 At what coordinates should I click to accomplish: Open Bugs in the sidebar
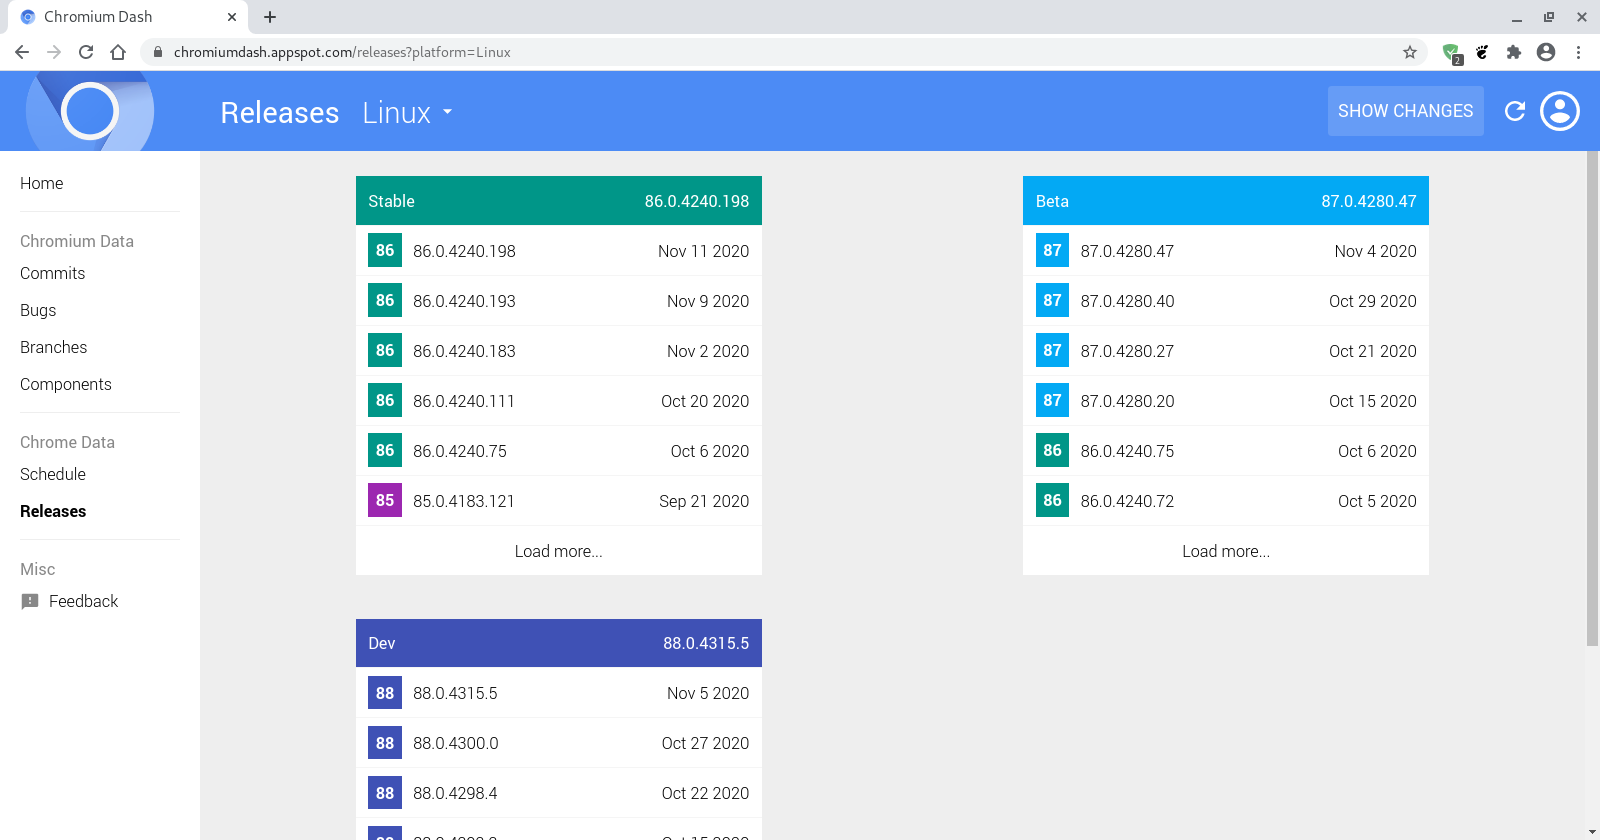pos(38,310)
